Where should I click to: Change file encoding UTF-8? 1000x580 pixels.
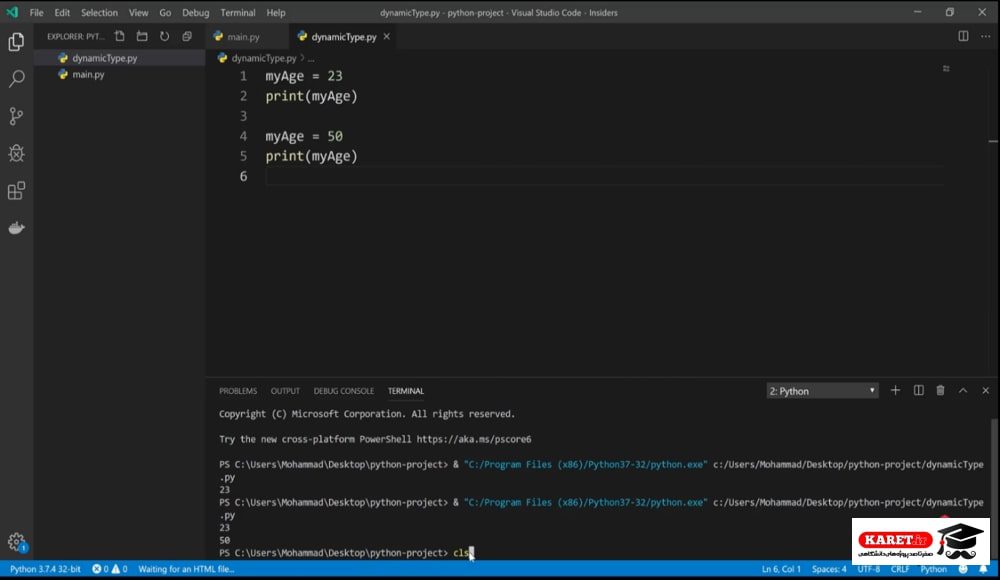click(869, 569)
